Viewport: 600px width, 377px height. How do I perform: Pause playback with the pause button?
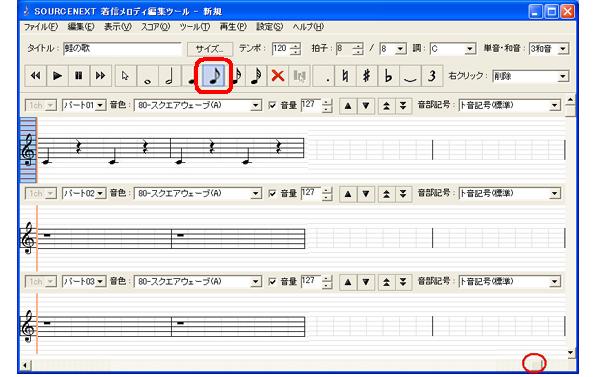[79, 76]
